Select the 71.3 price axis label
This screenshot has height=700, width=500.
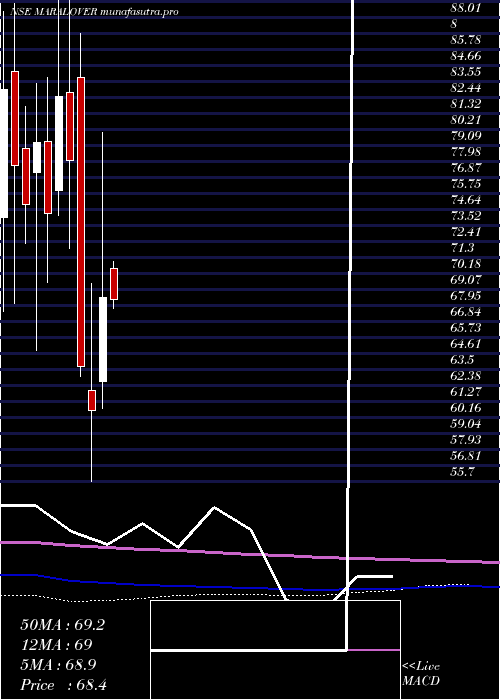pos(463,248)
